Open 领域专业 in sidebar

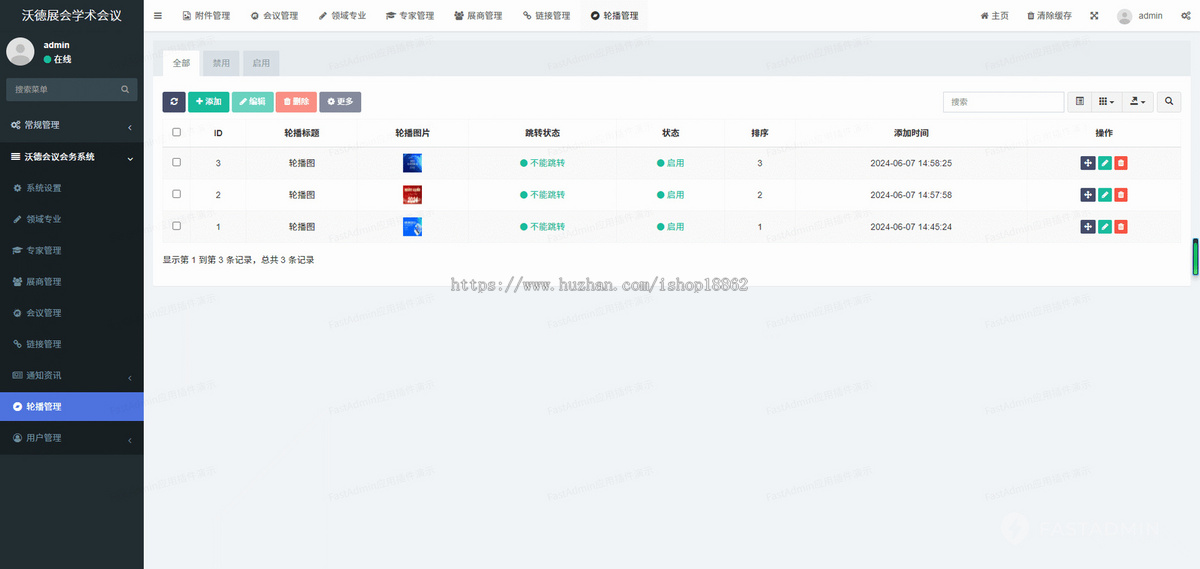72,219
